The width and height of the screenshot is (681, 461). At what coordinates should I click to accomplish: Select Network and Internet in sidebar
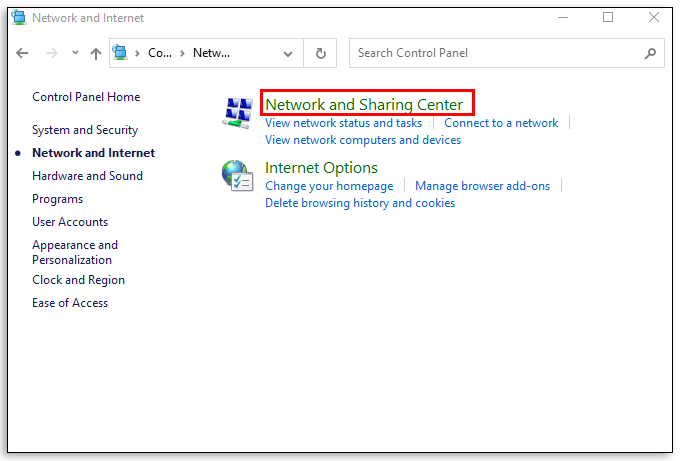[x=93, y=153]
